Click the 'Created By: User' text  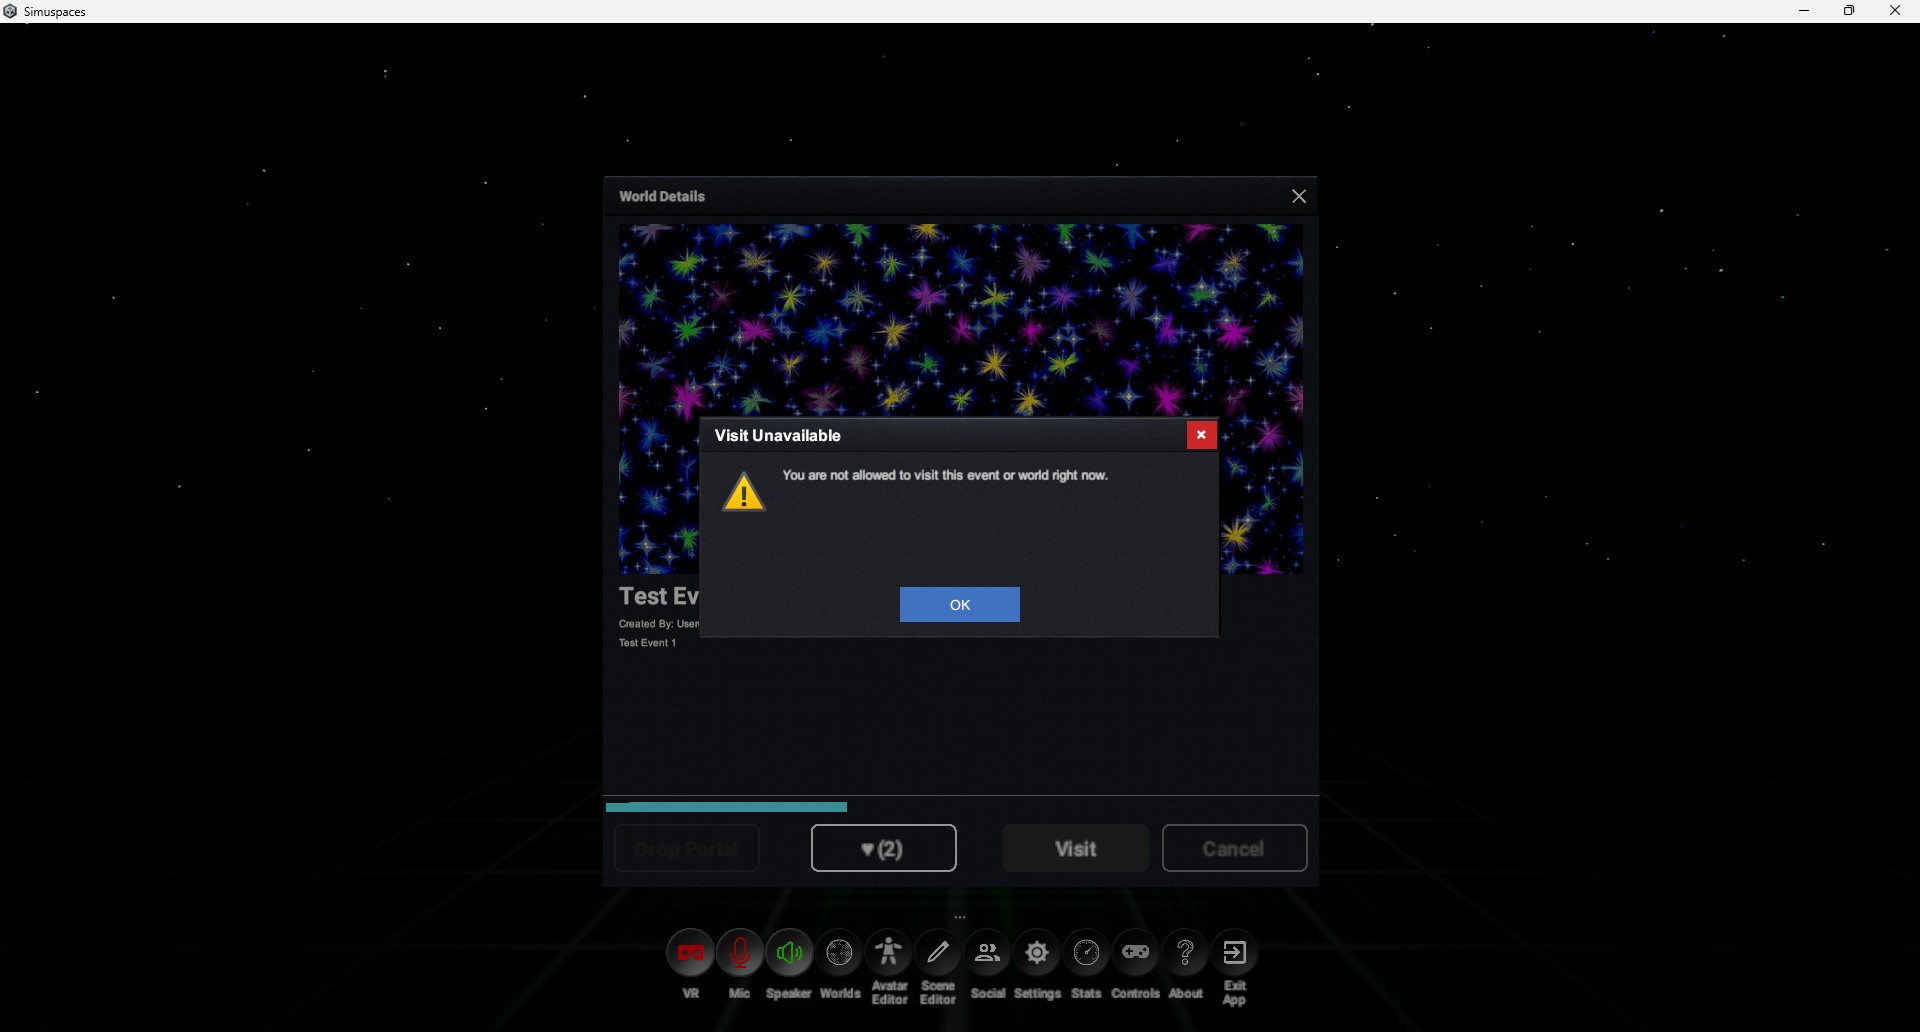(659, 624)
